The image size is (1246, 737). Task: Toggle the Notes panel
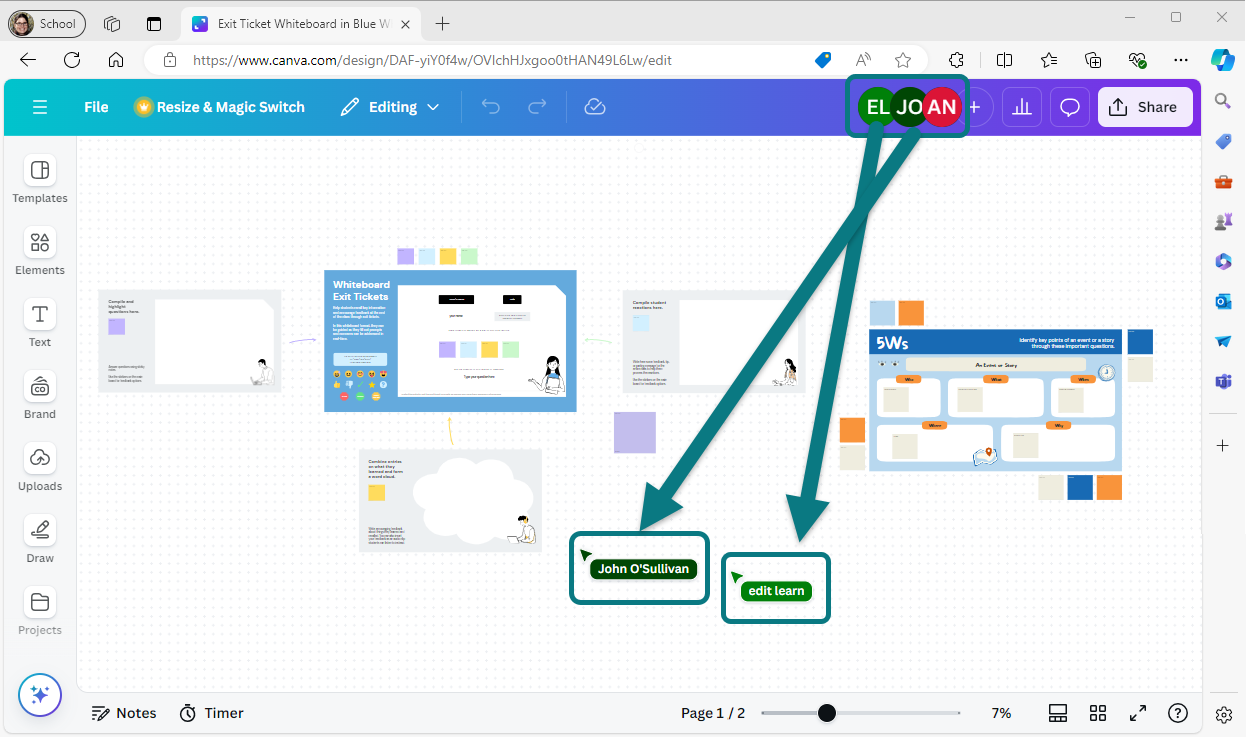coord(124,713)
